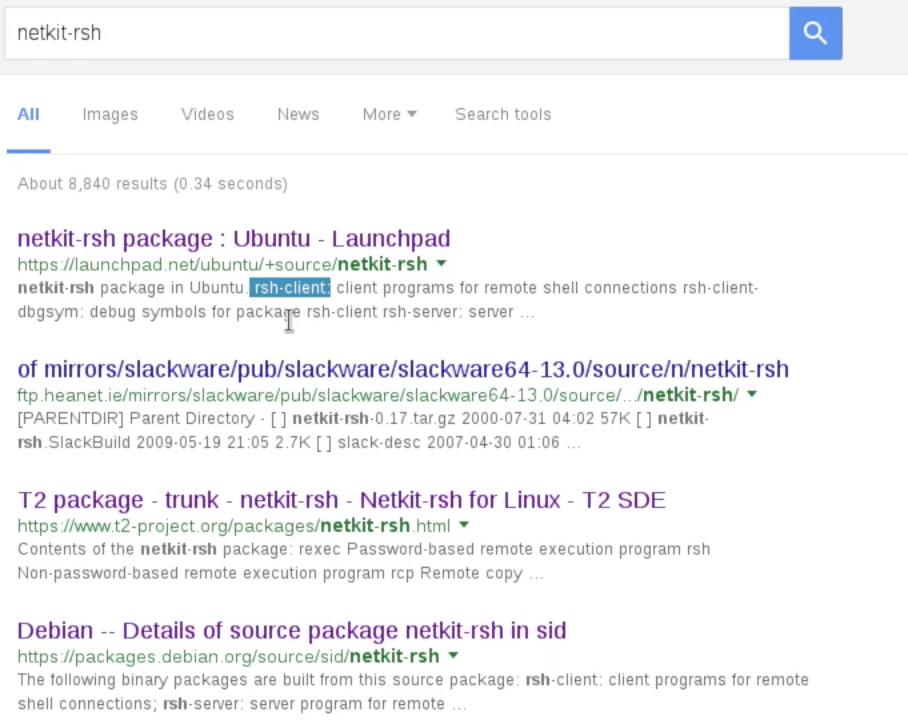
Task: Open T2 package netkit-rsh T2 SDE result
Action: tap(342, 500)
